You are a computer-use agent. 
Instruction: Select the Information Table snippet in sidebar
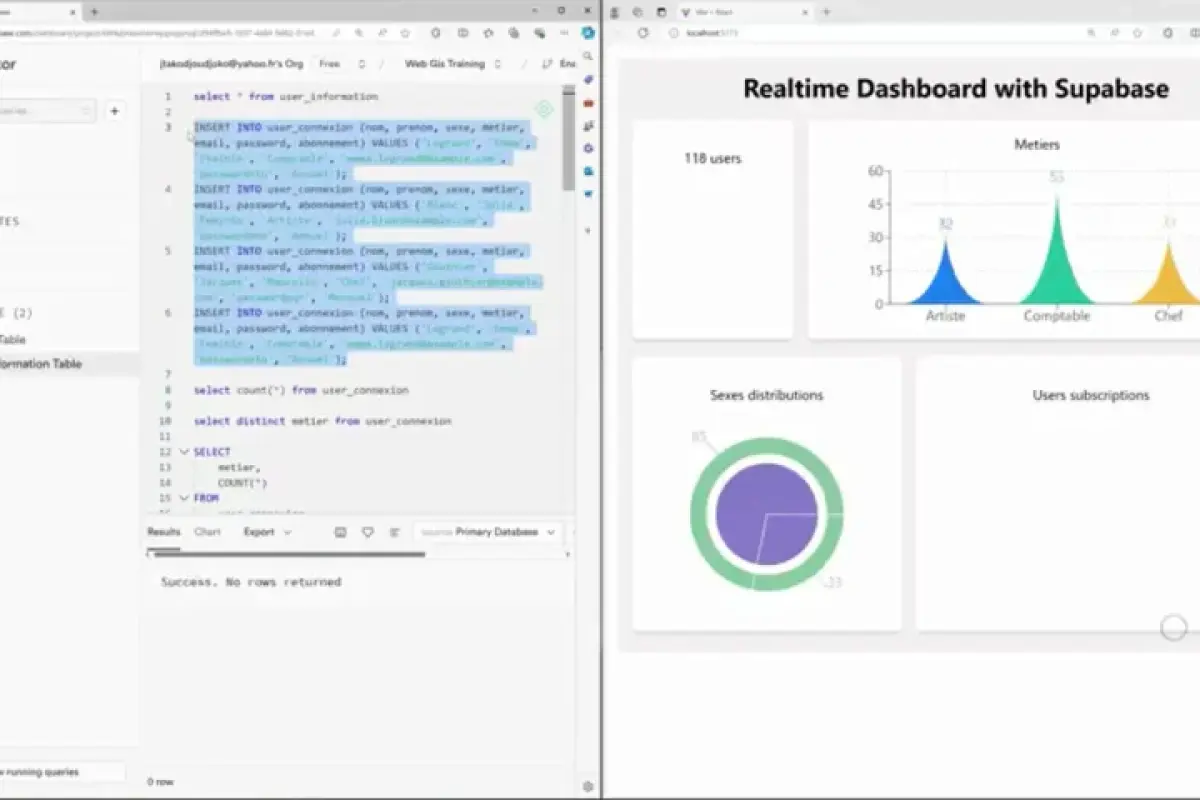tap(55, 364)
